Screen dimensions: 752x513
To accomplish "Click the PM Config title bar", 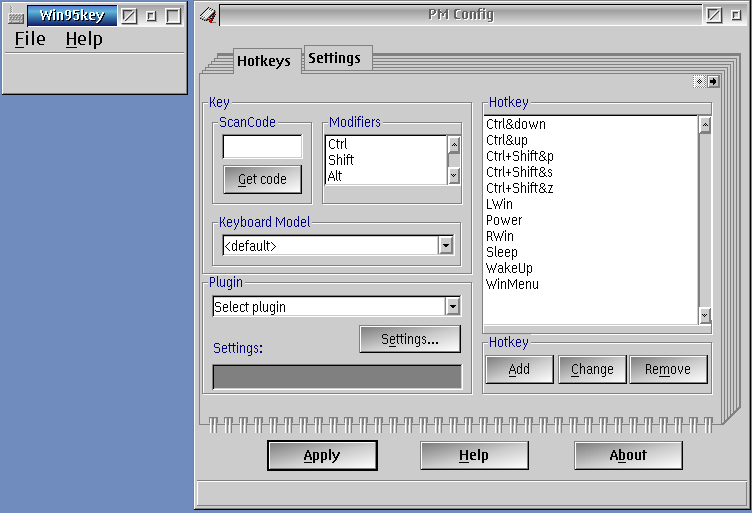I will point(461,15).
